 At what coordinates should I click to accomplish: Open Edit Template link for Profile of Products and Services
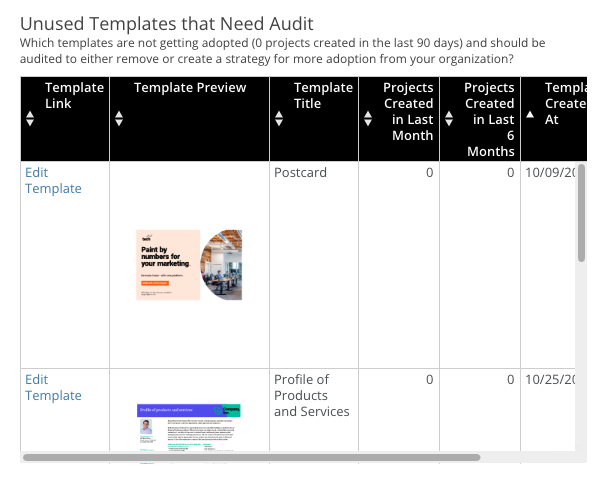[53, 388]
